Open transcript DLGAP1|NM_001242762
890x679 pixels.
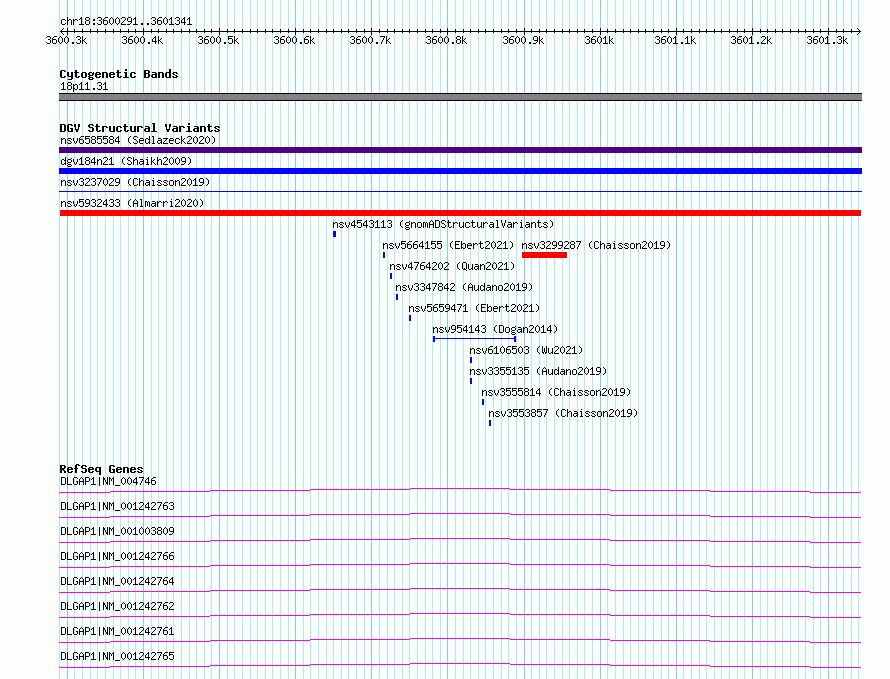click(117, 606)
